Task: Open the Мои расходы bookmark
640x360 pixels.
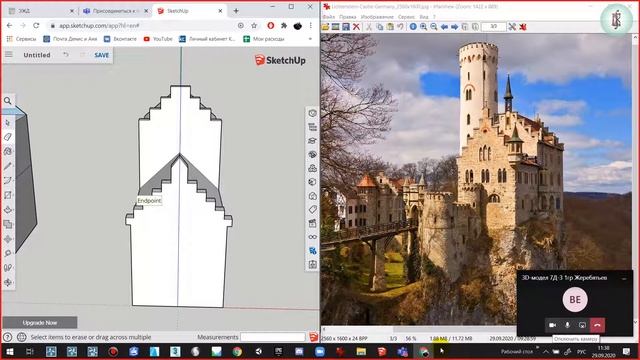Action: point(264,39)
